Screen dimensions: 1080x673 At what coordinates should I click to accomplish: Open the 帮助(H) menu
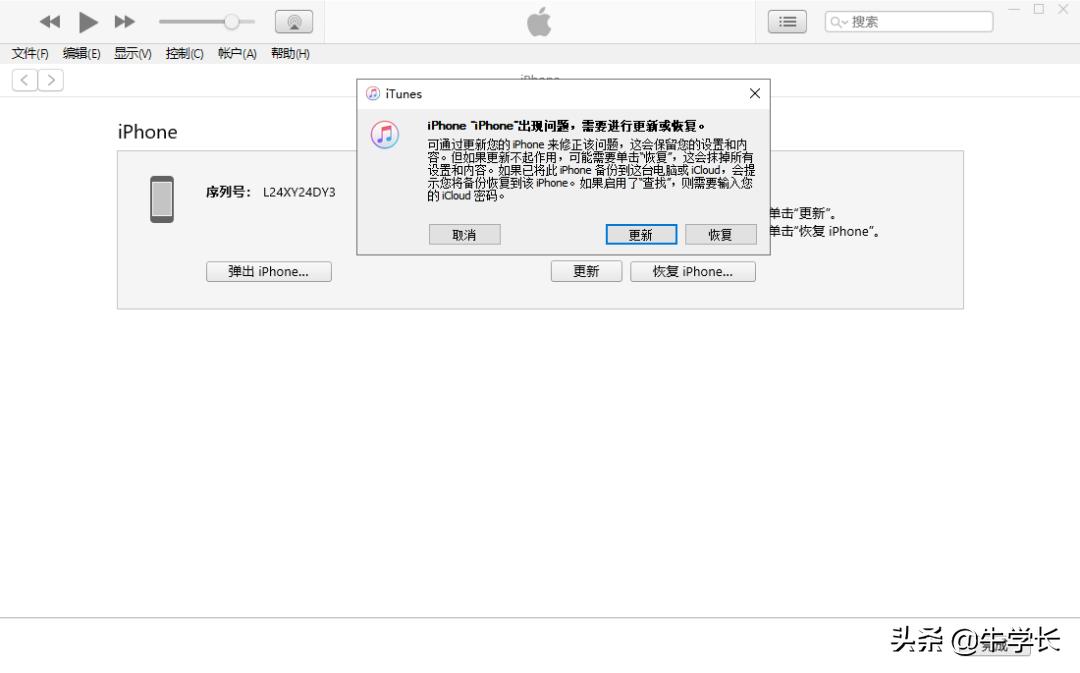point(290,54)
